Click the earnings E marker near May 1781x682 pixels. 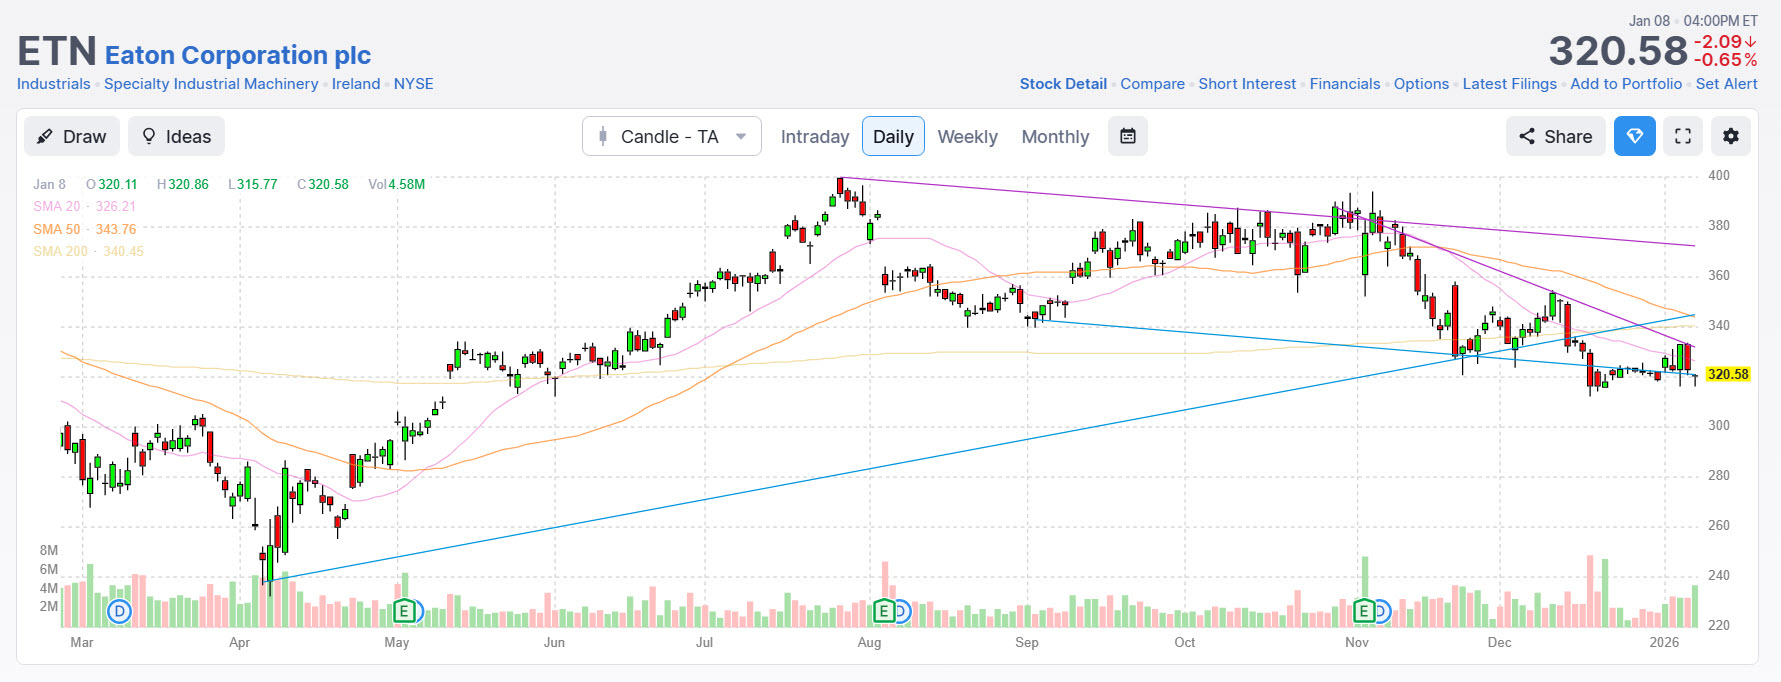coord(404,611)
